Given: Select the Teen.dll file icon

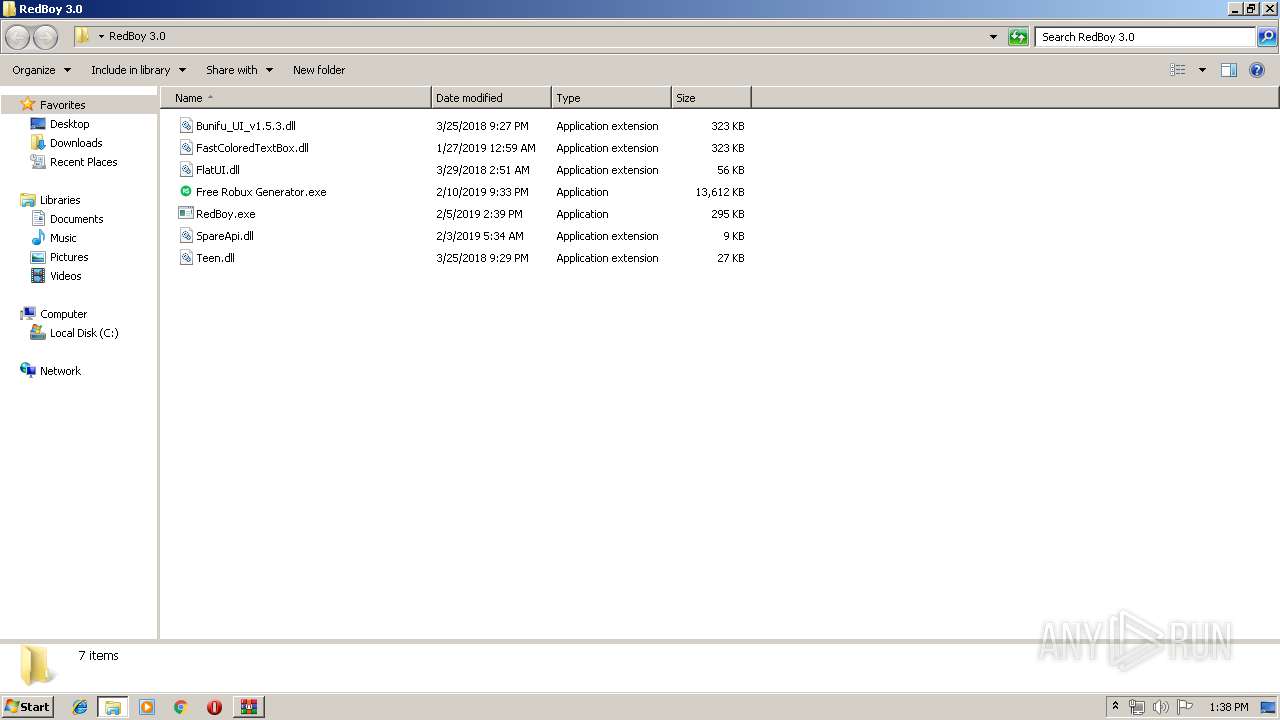Looking at the screenshot, I should [x=186, y=258].
